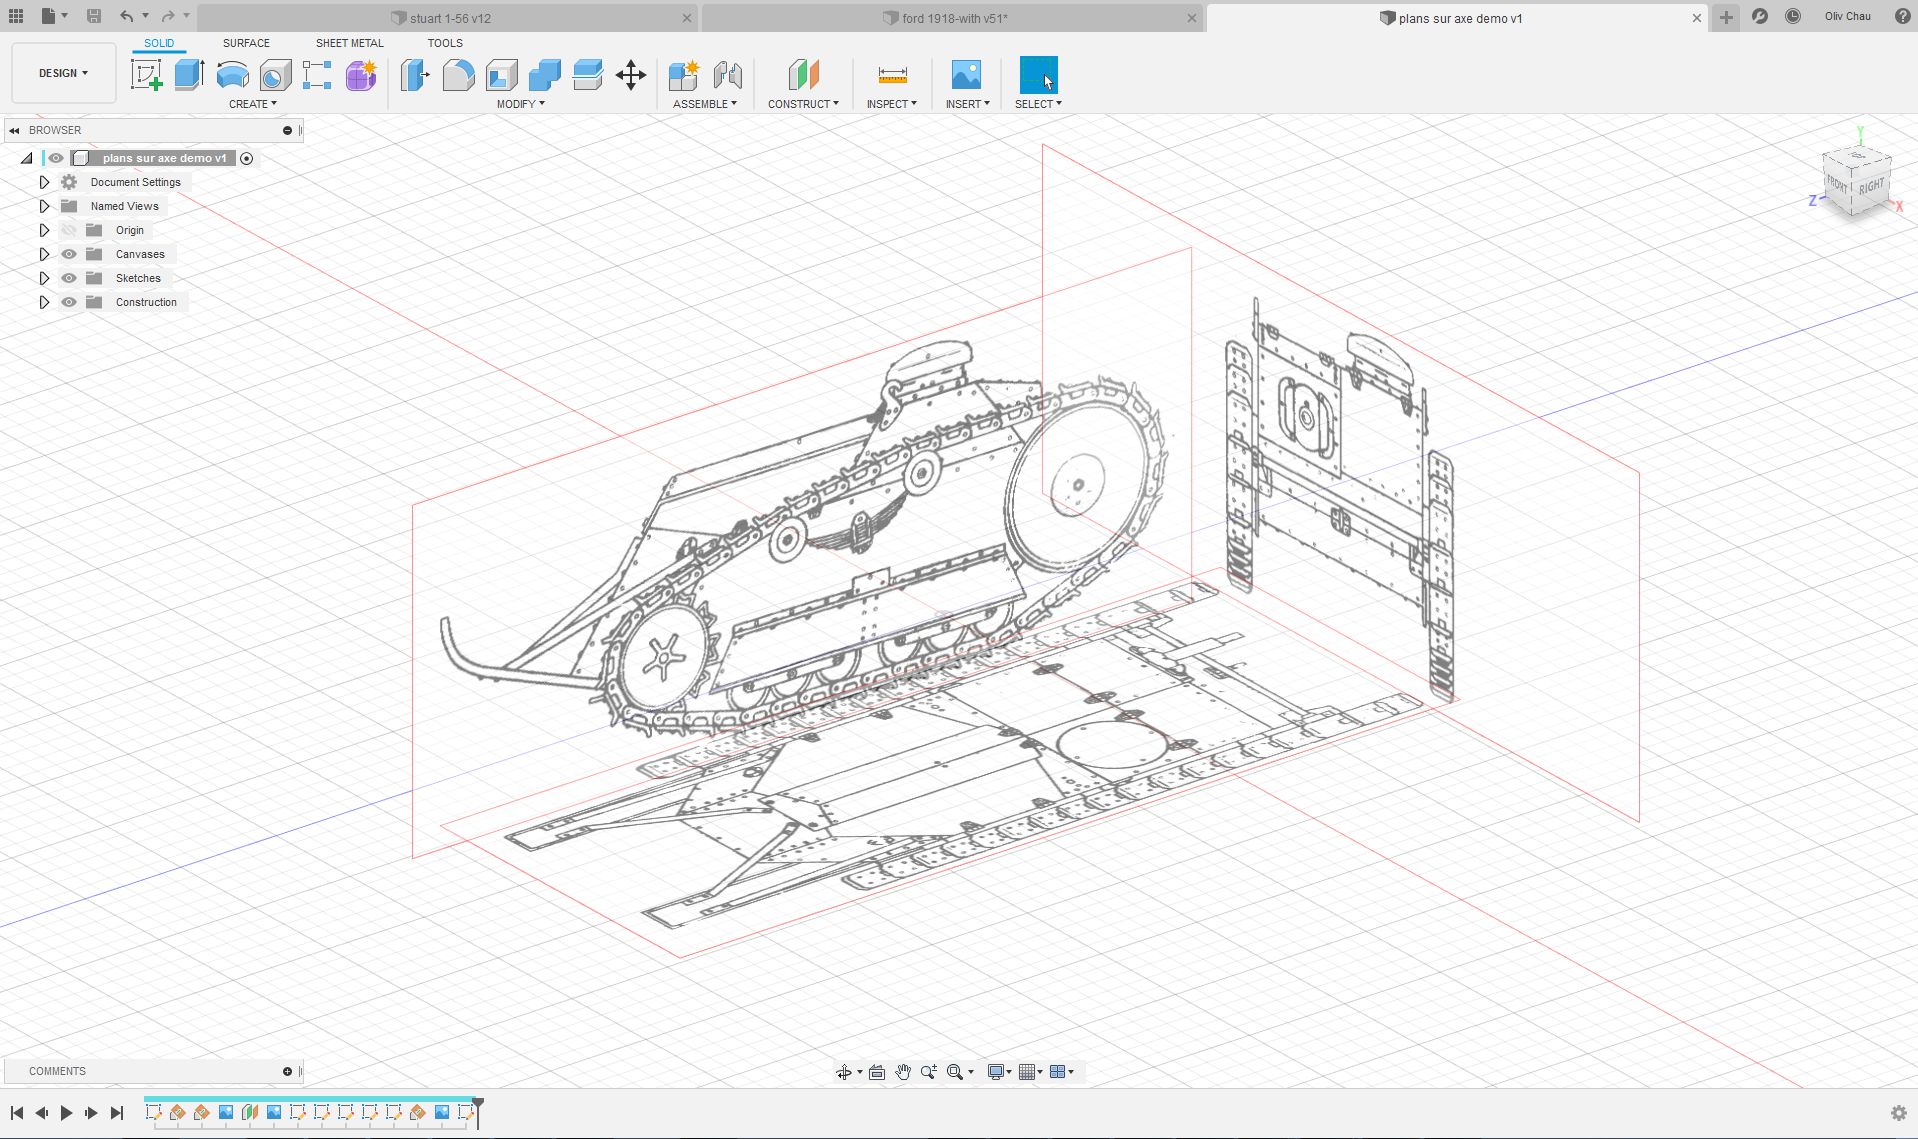
Task: Select the Revolve tool
Action: pyautogui.click(x=232, y=75)
